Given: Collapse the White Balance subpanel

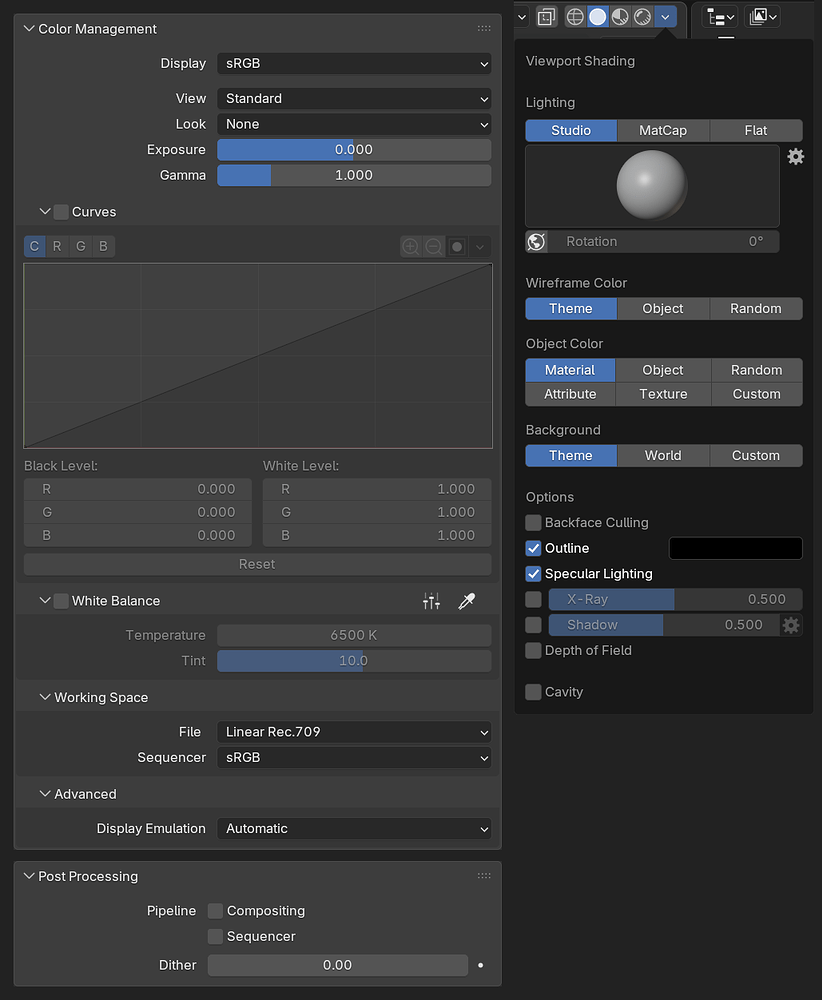Looking at the screenshot, I should 45,600.
